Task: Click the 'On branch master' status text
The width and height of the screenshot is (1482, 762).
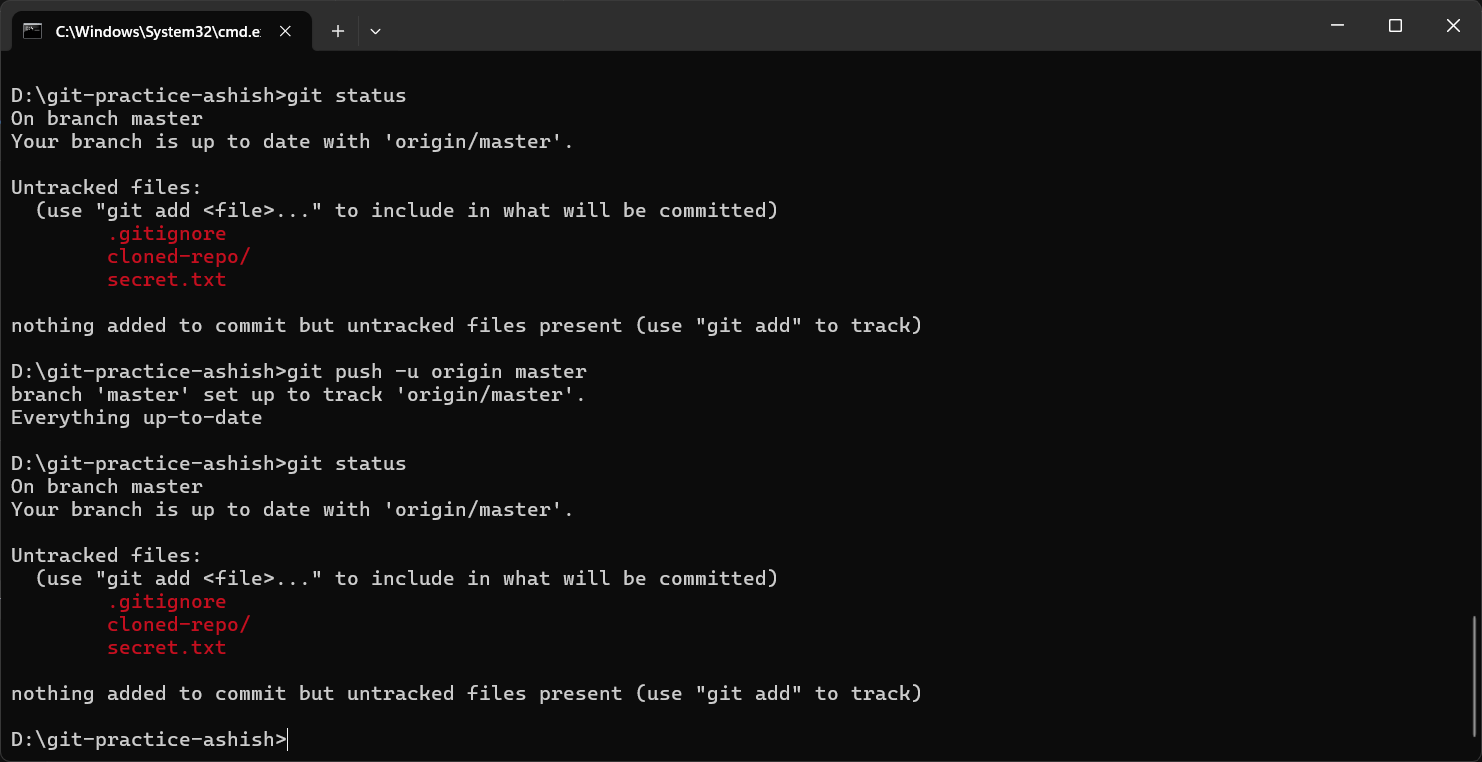Action: (x=106, y=118)
